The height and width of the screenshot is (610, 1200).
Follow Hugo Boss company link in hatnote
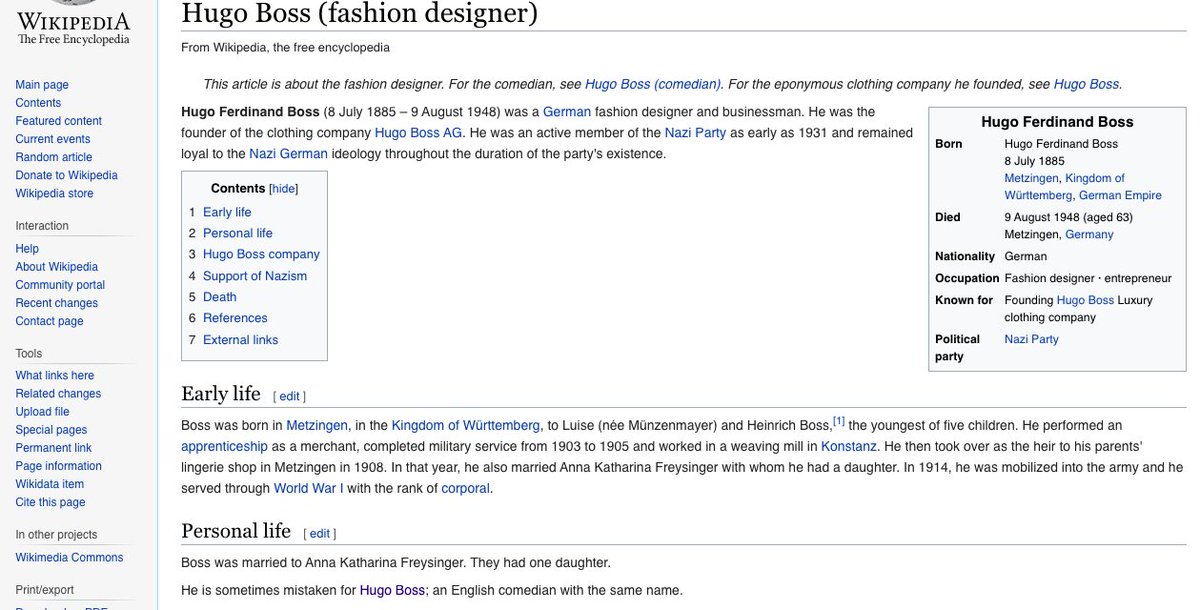point(1087,84)
